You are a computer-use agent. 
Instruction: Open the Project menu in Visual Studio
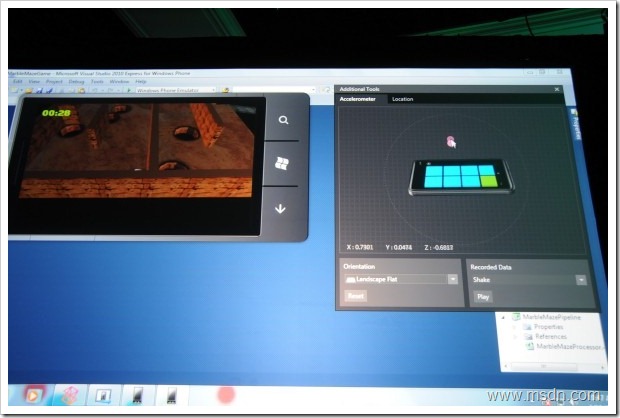click(x=54, y=81)
